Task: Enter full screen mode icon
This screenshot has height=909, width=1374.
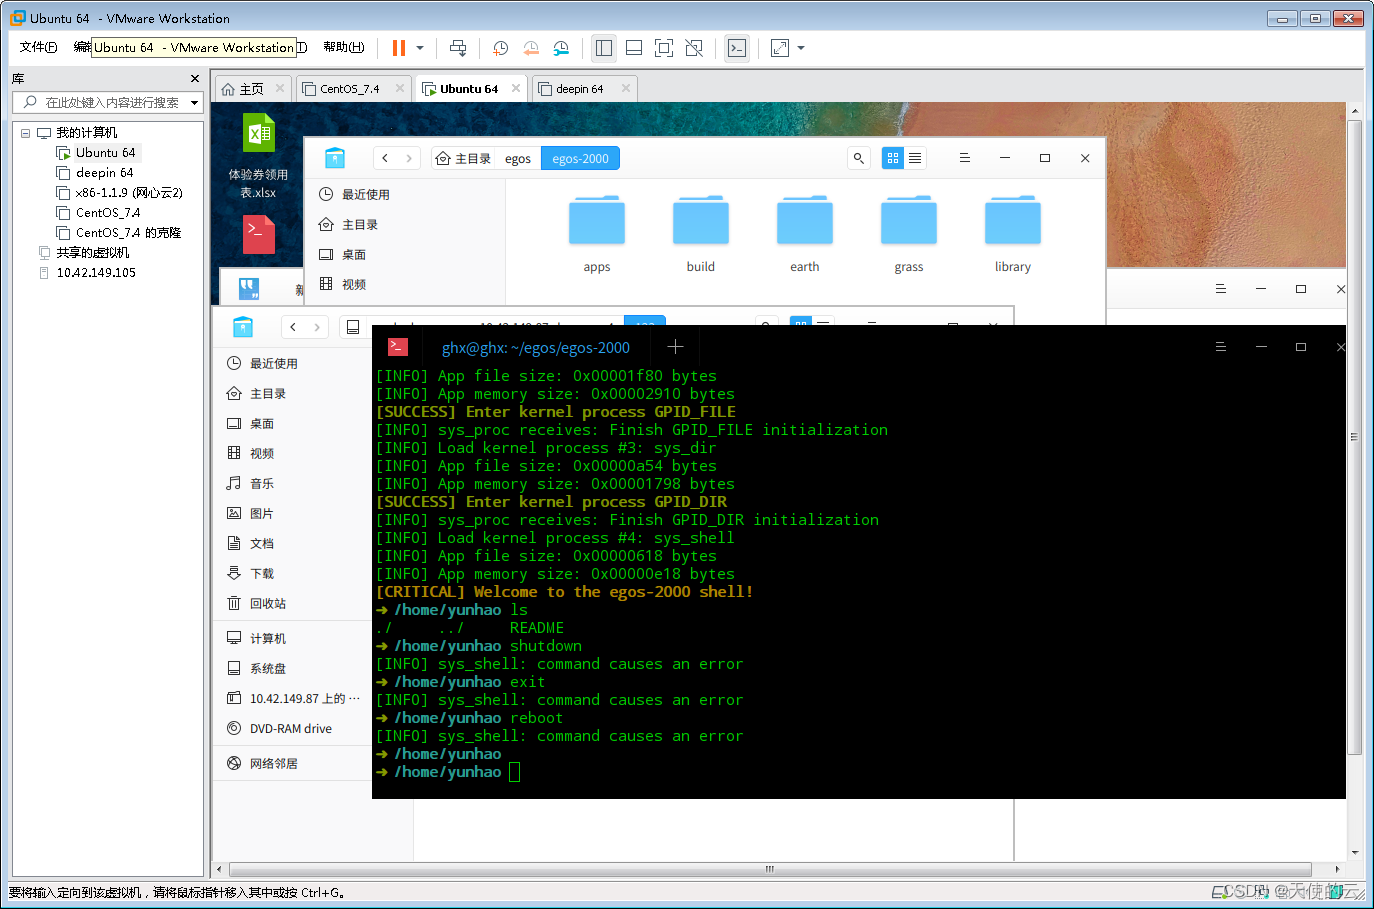Action: 664,48
